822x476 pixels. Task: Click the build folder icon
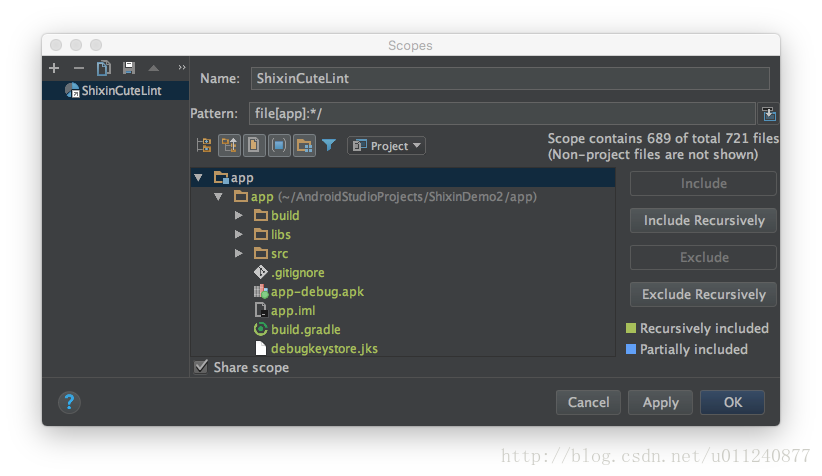(261, 215)
